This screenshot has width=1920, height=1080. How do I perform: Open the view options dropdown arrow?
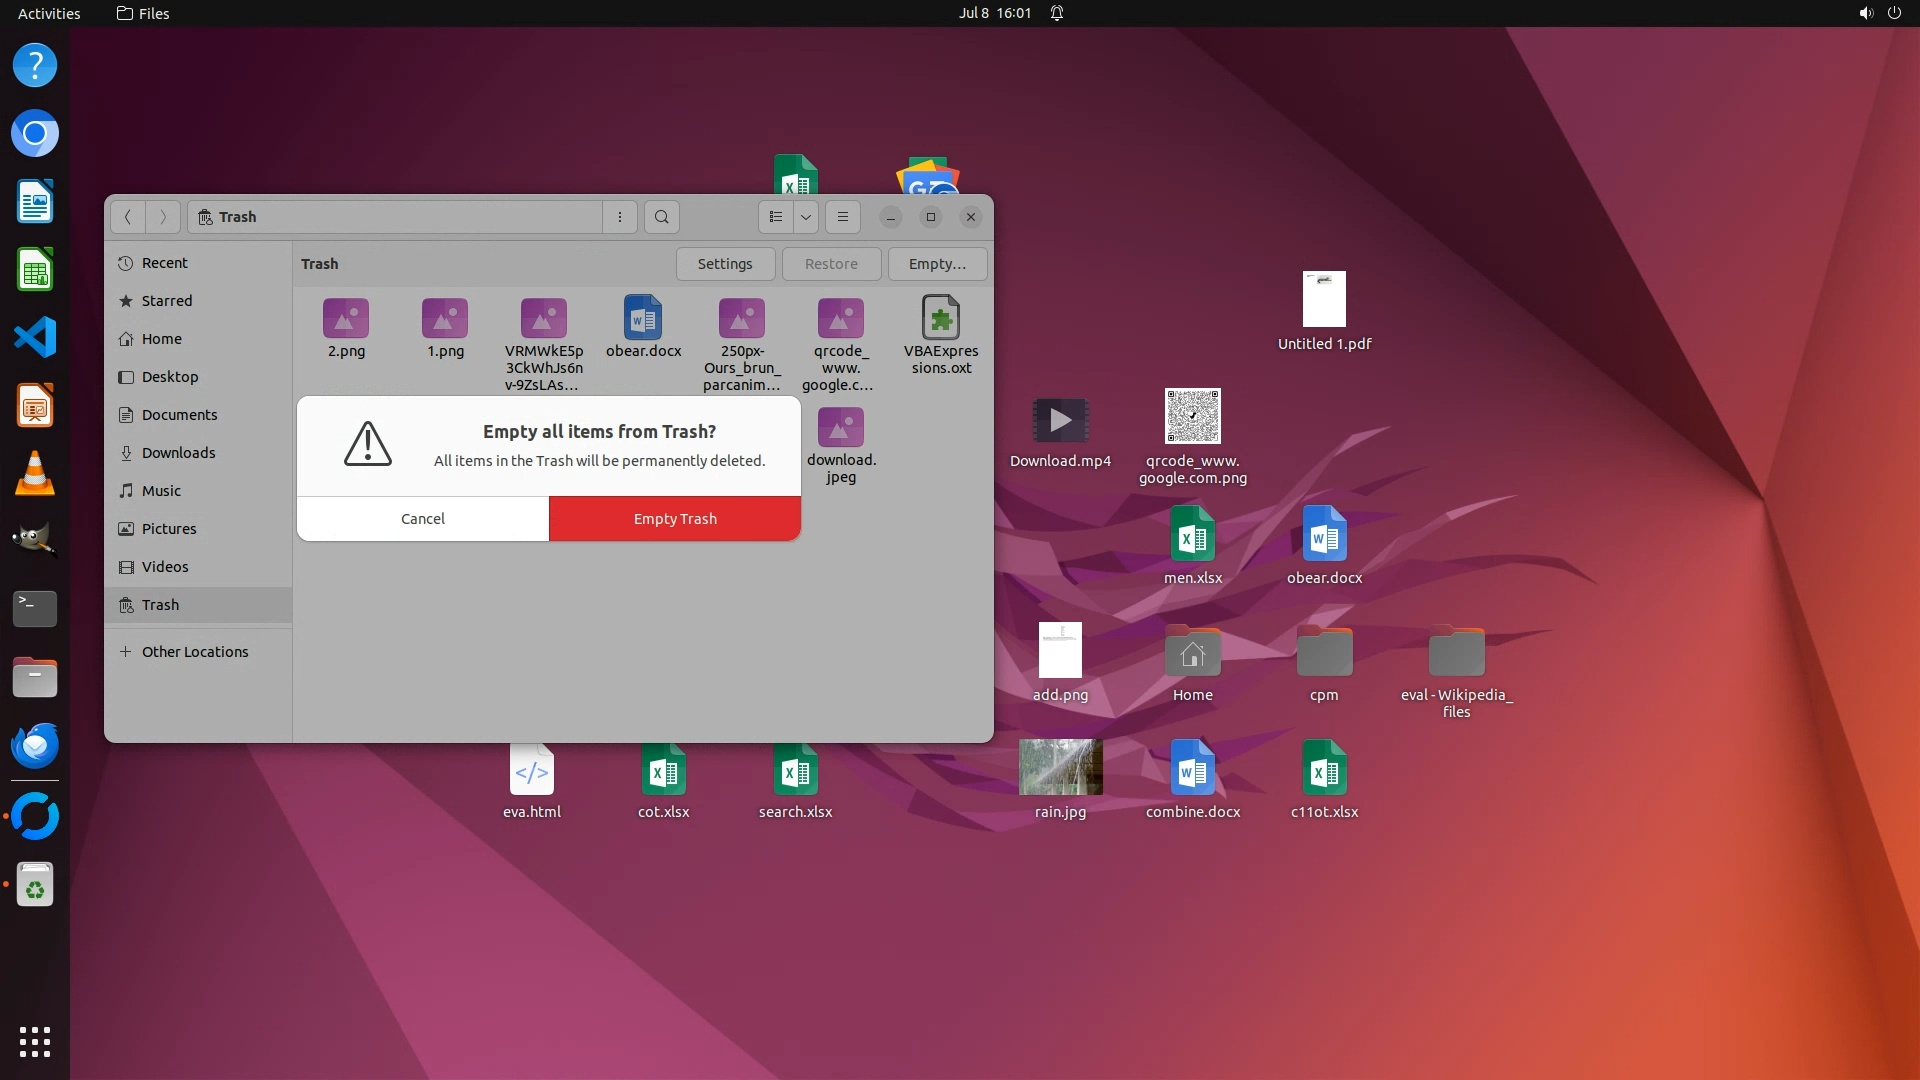[805, 217]
